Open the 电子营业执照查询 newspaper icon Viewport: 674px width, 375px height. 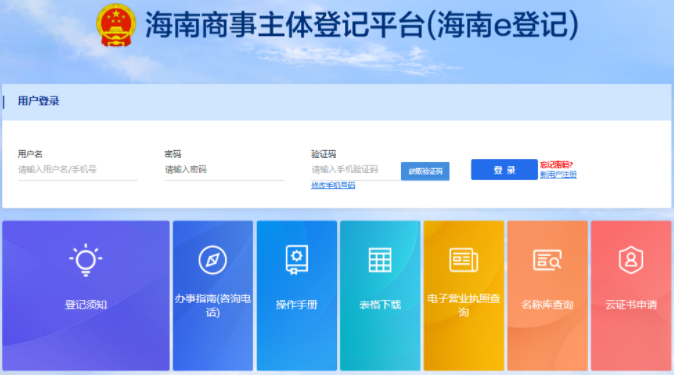click(x=463, y=260)
